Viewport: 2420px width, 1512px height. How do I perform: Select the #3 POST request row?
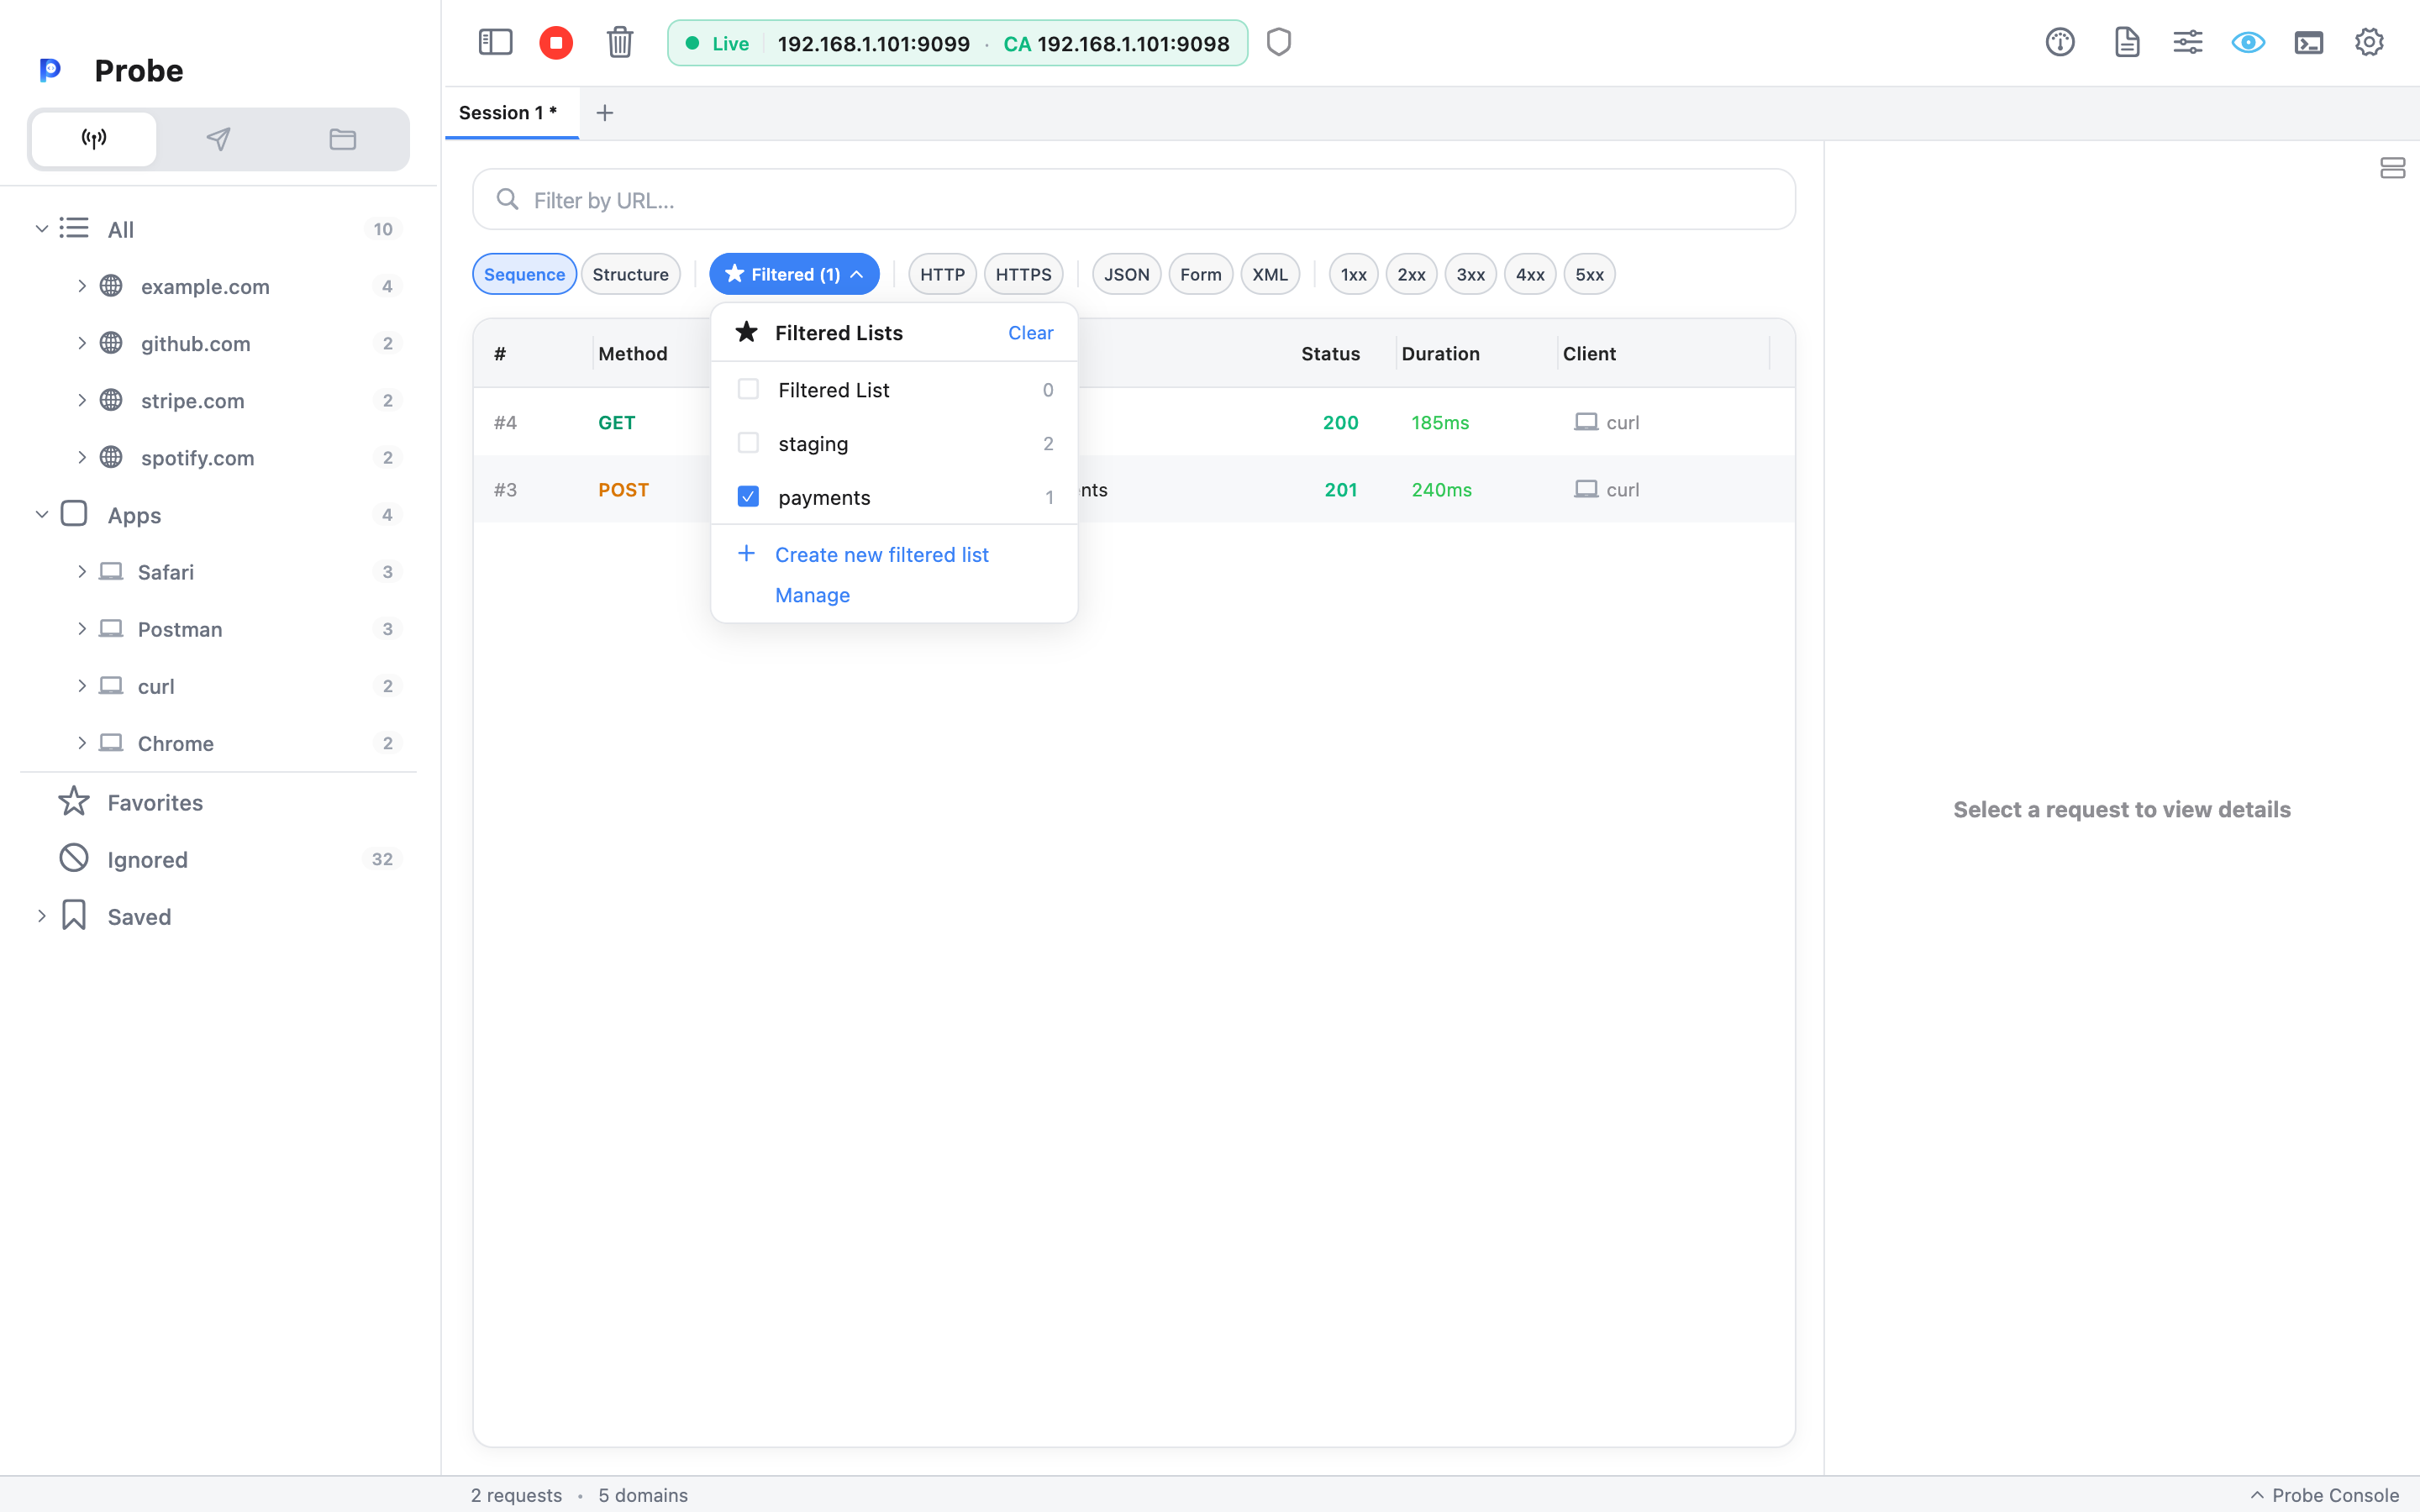tap(1133, 489)
